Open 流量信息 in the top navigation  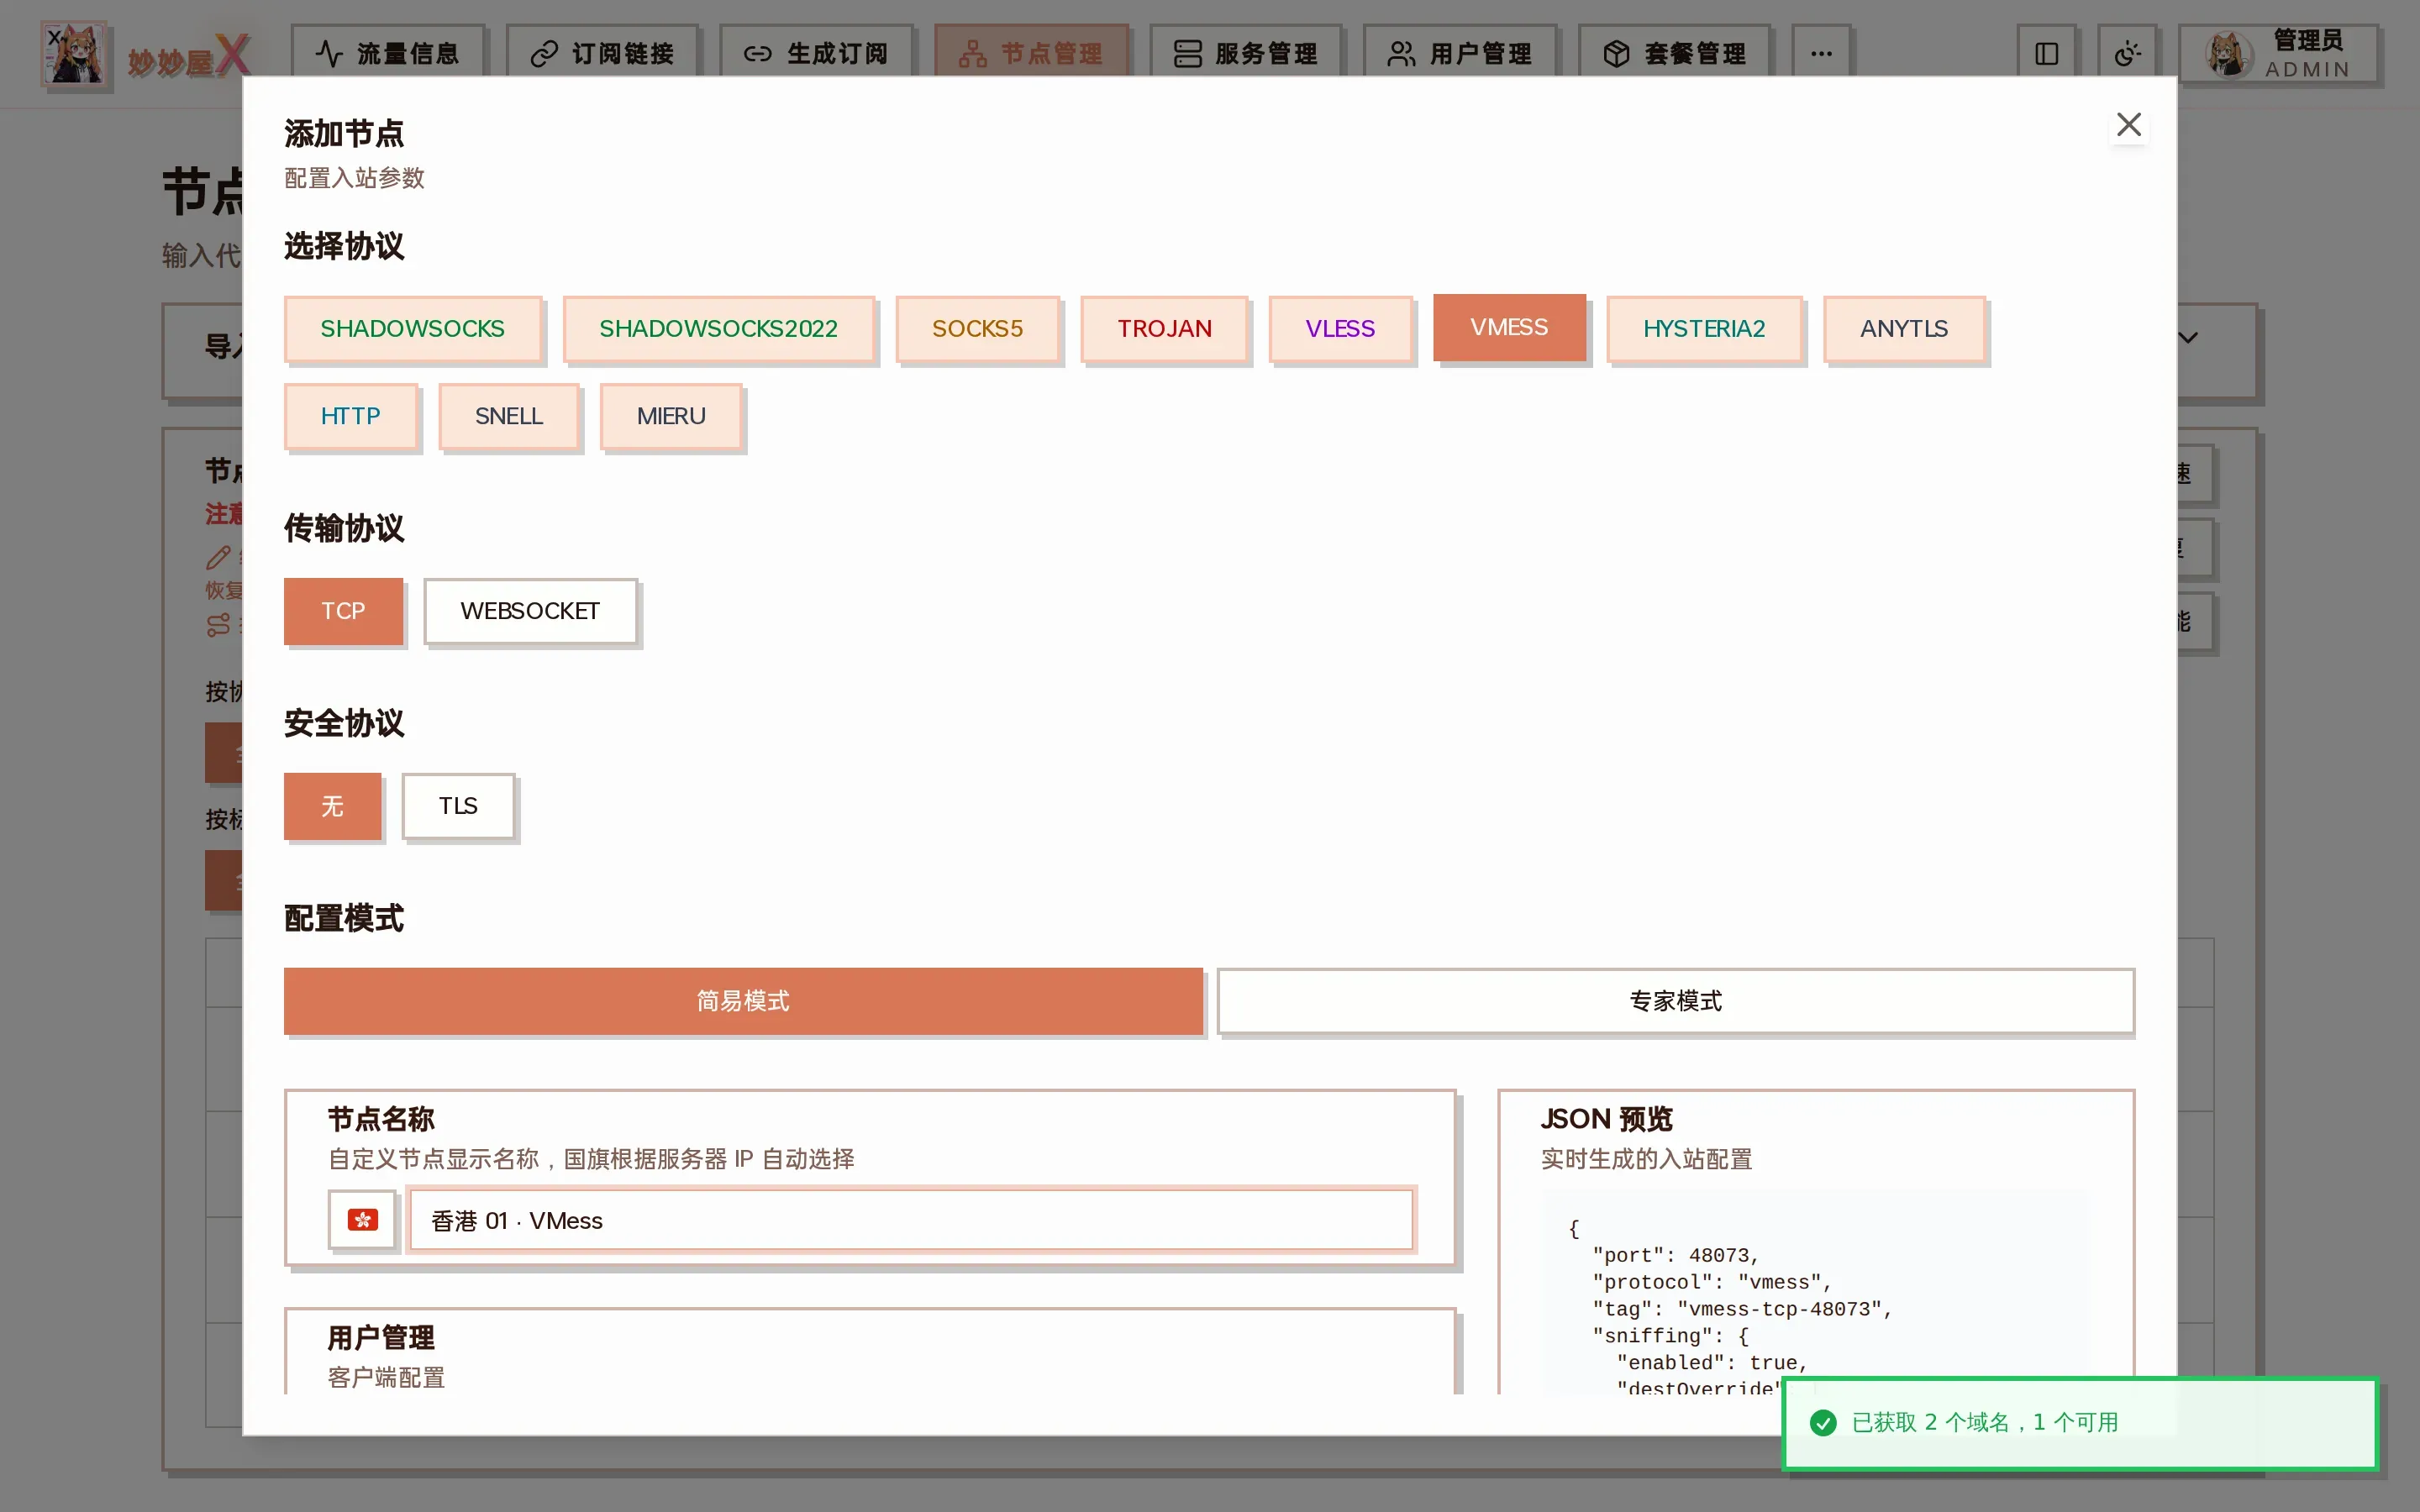pos(388,53)
